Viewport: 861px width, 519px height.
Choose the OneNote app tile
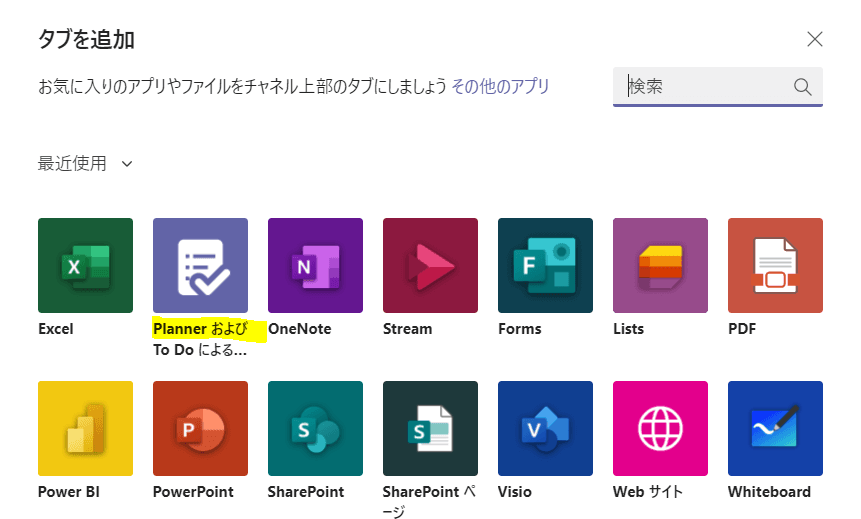pos(315,265)
